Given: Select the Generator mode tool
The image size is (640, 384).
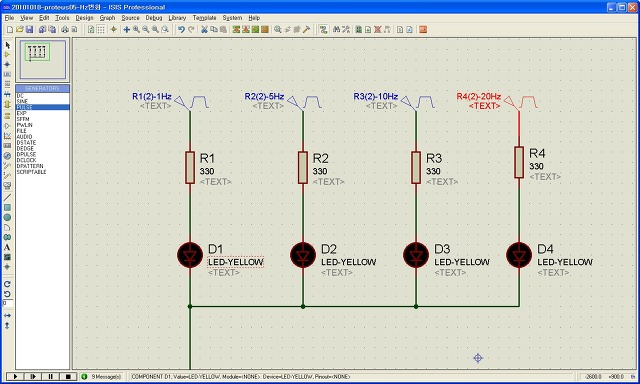Looking at the screenshot, I should pyautogui.click(x=7, y=155).
